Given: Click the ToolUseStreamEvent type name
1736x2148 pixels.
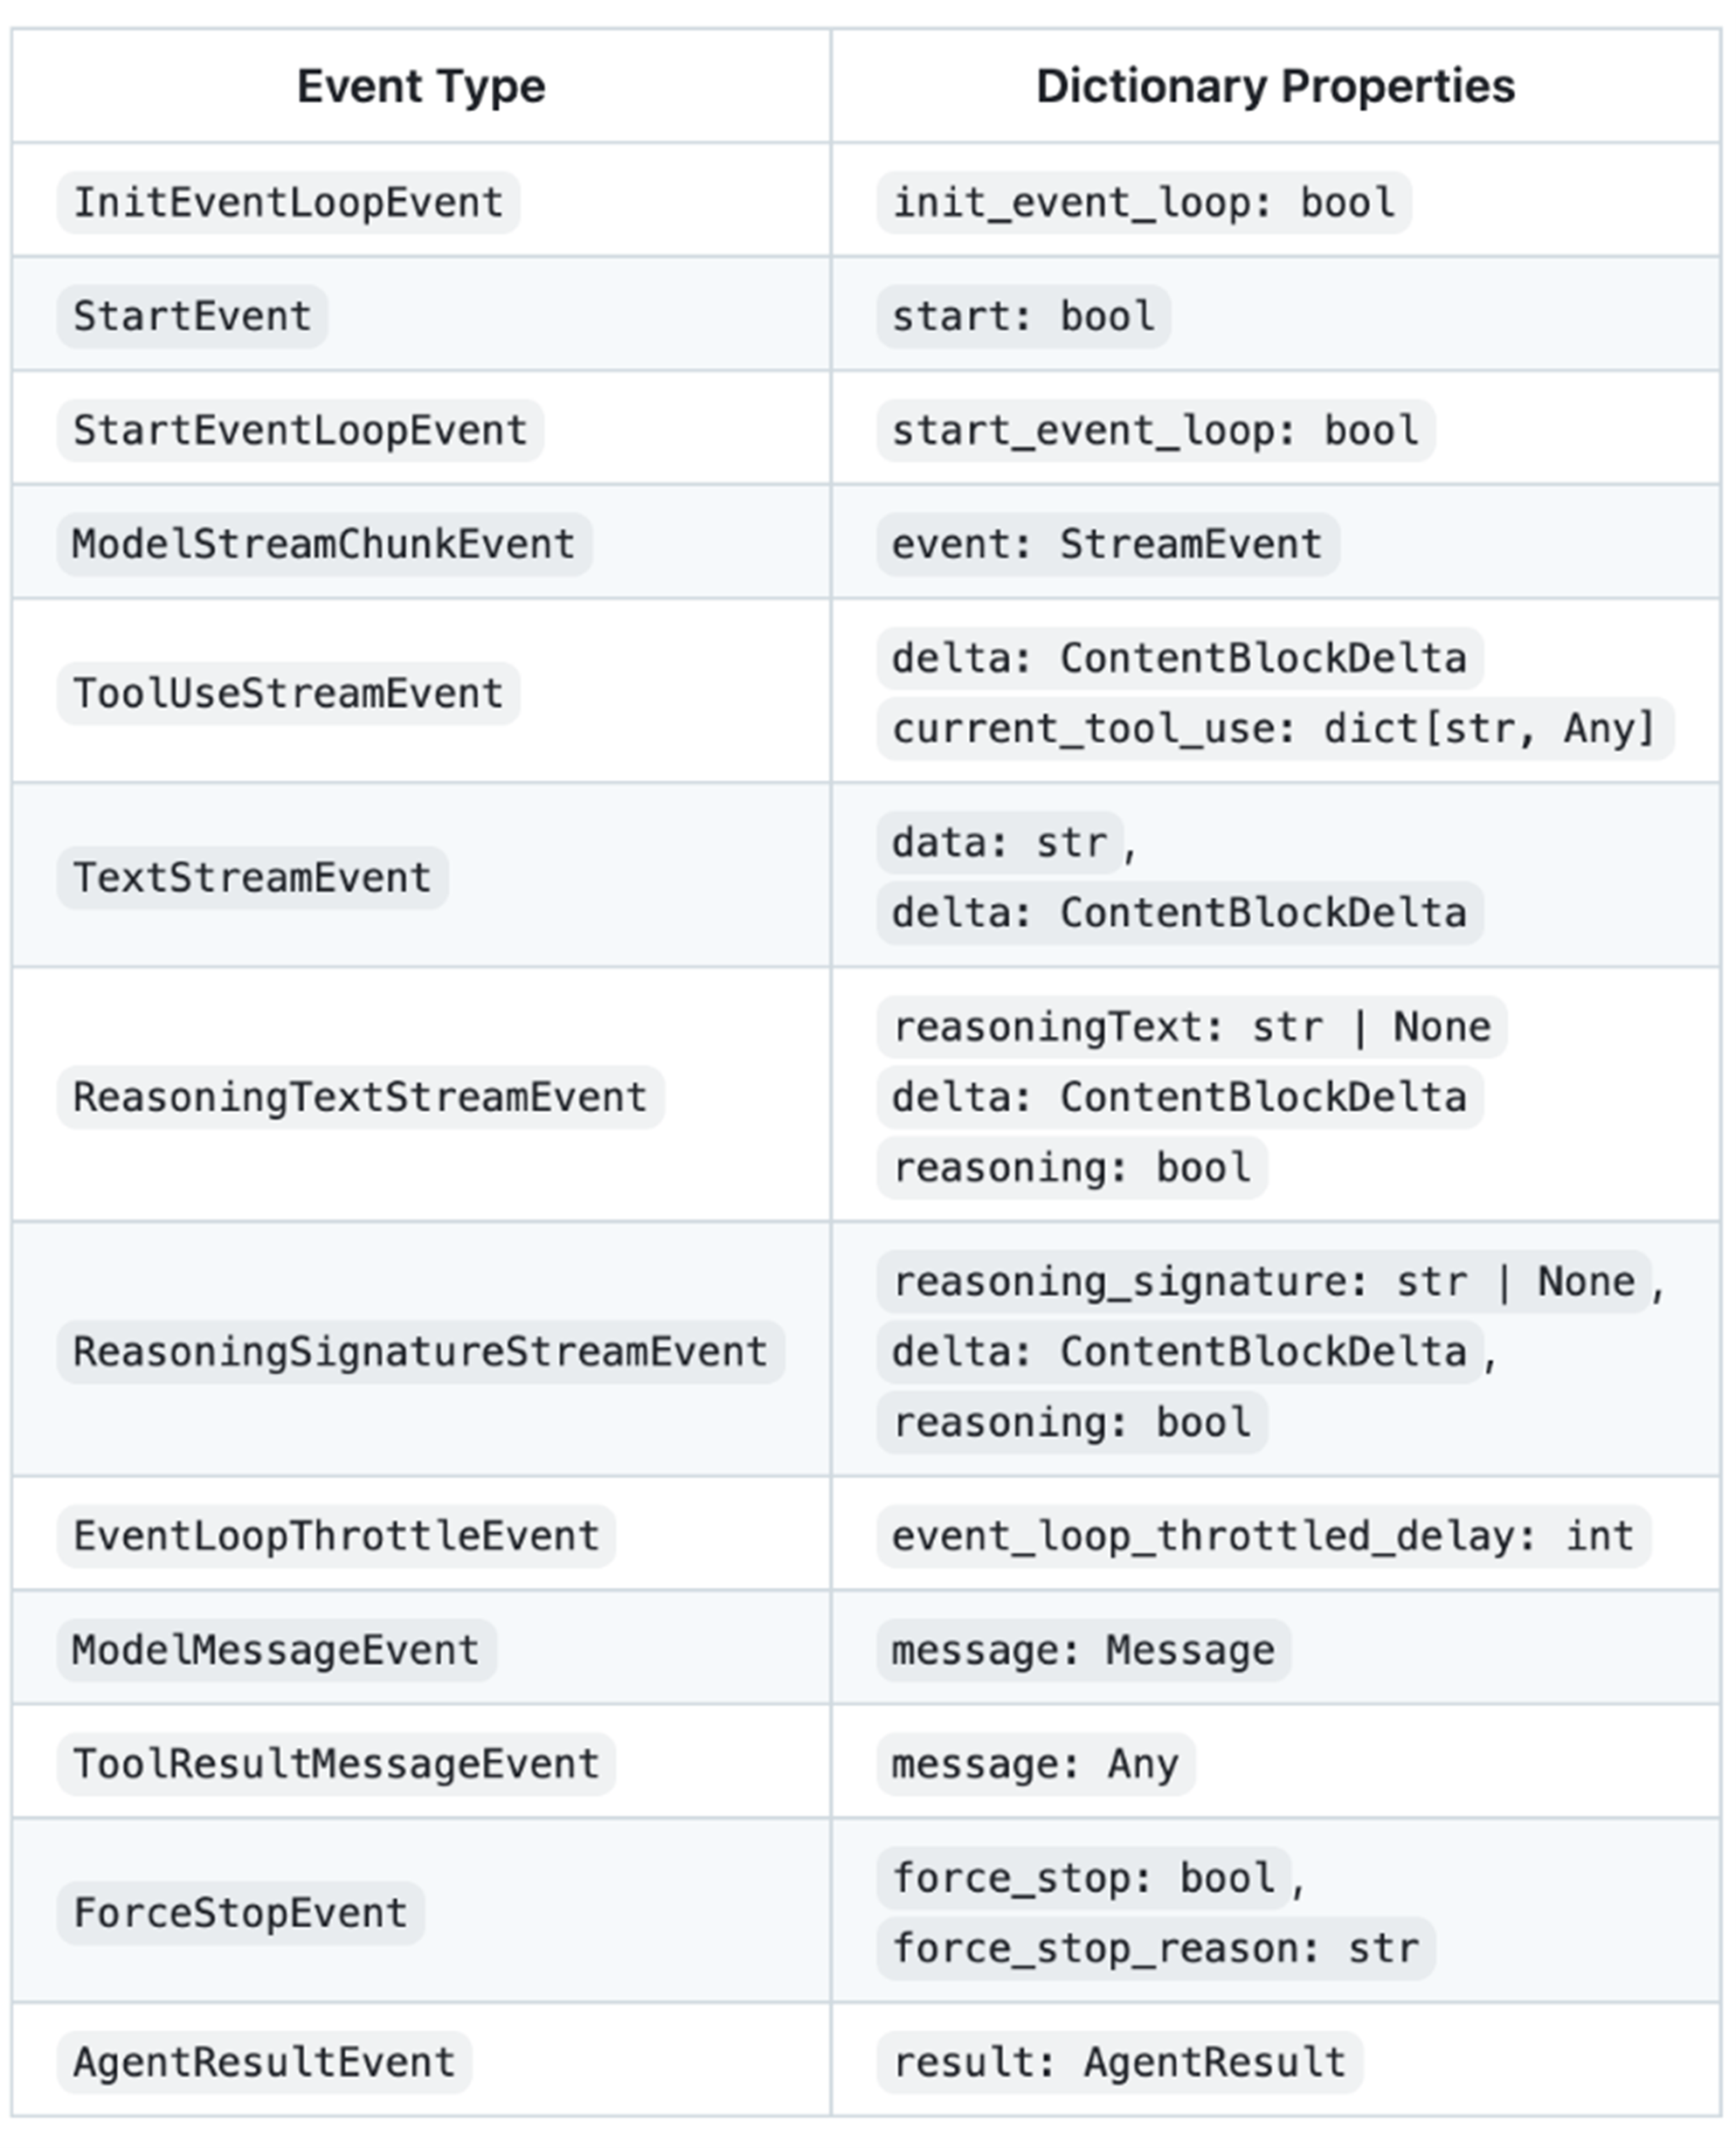Looking at the screenshot, I should 288,694.
